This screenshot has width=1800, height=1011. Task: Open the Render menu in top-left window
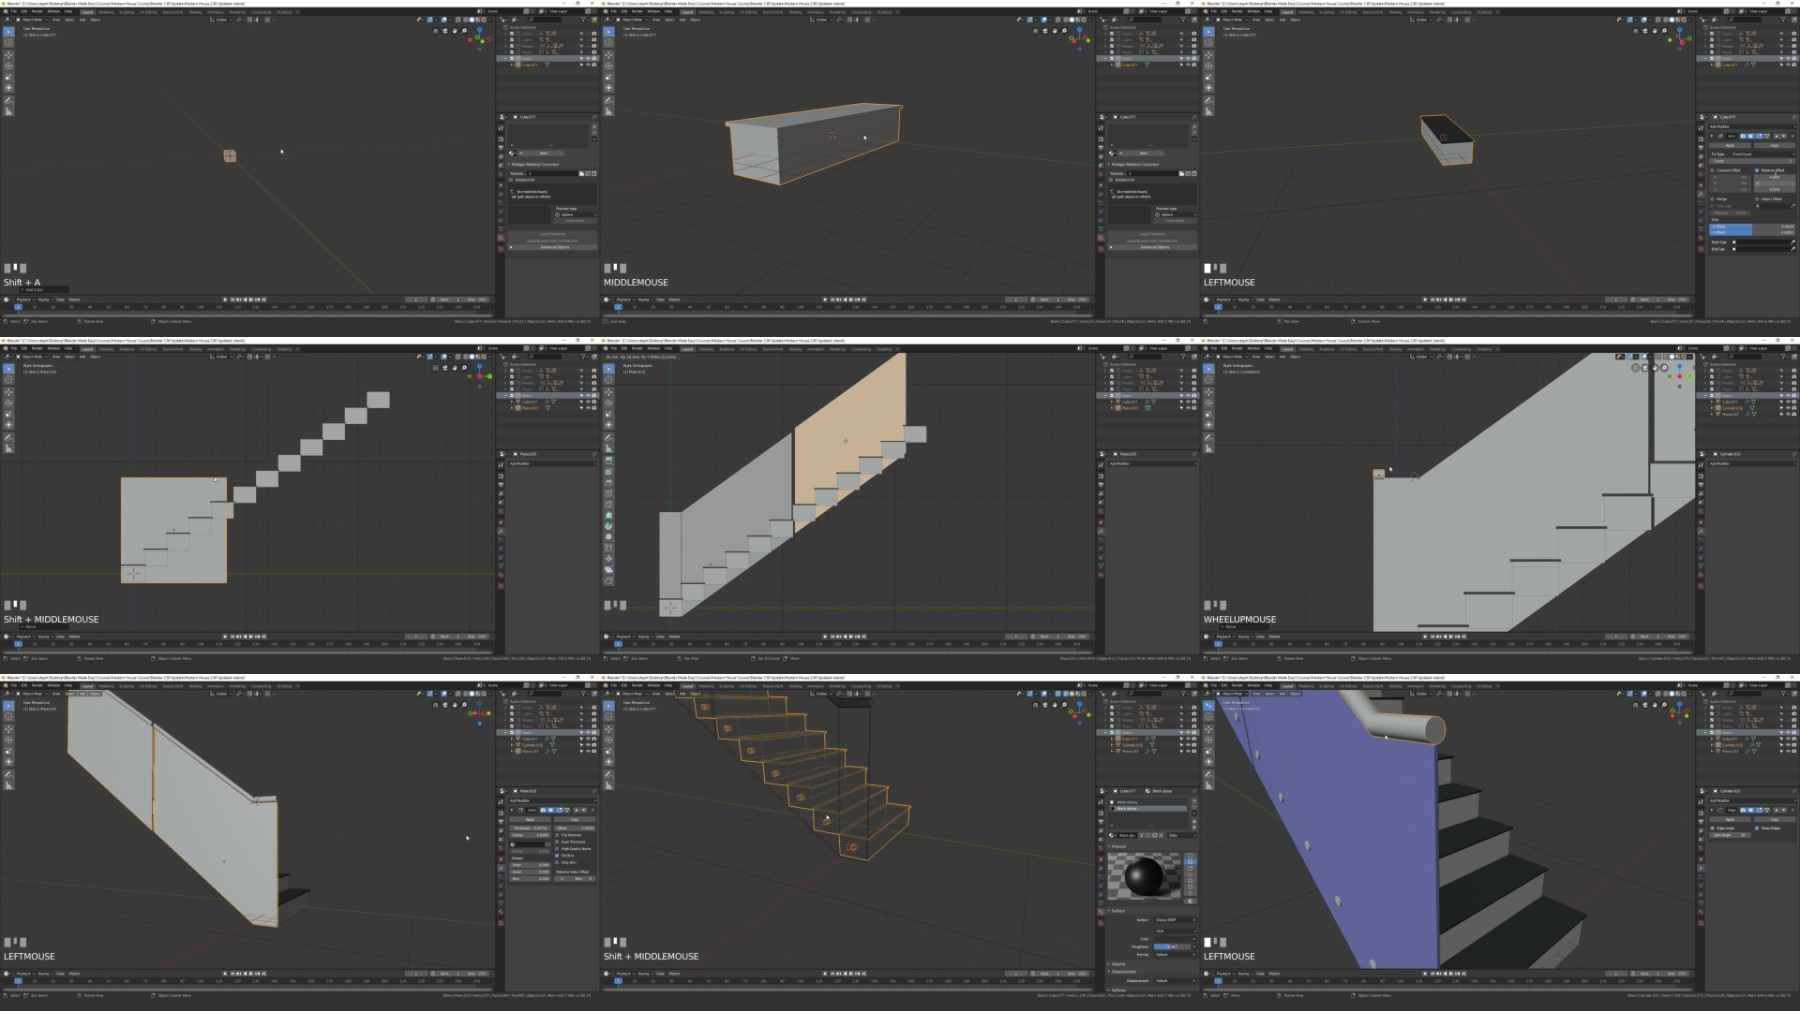(37, 12)
